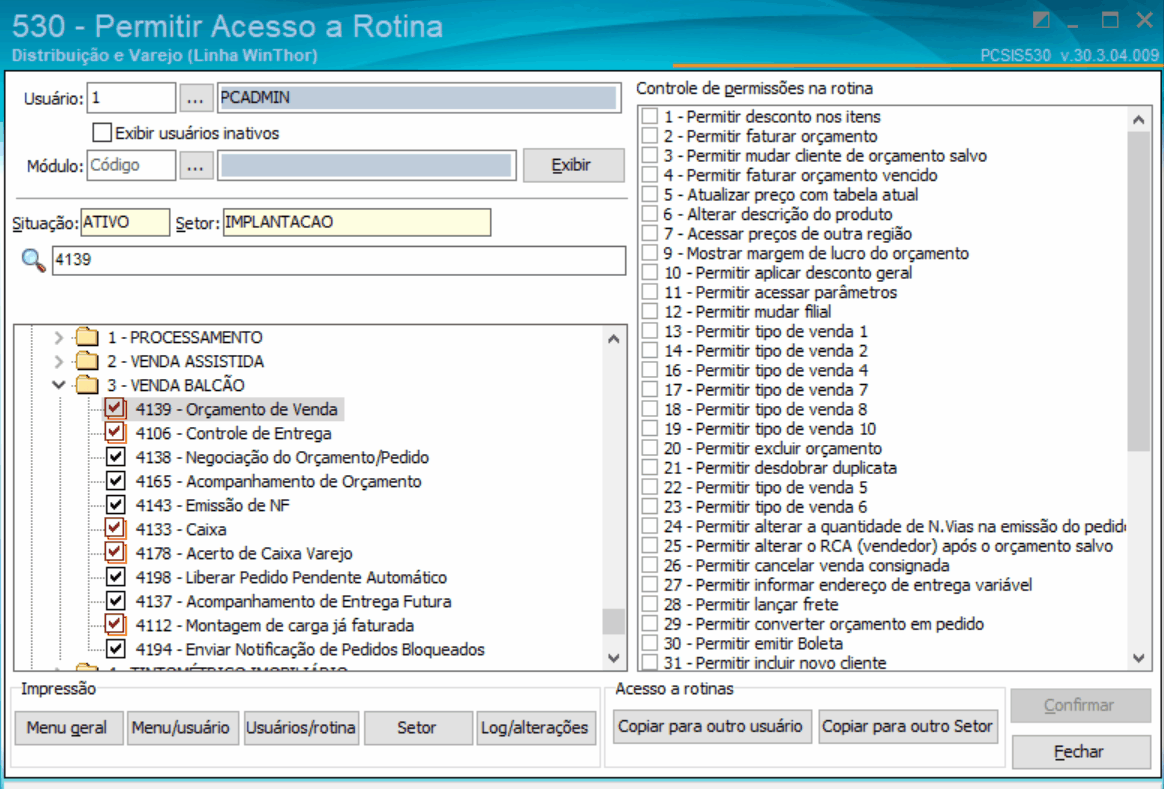This screenshot has height=789, width=1164.
Task: Uncheck 4137 - Acompanhamento de Entrega Futura checkbox
Action: point(115,600)
